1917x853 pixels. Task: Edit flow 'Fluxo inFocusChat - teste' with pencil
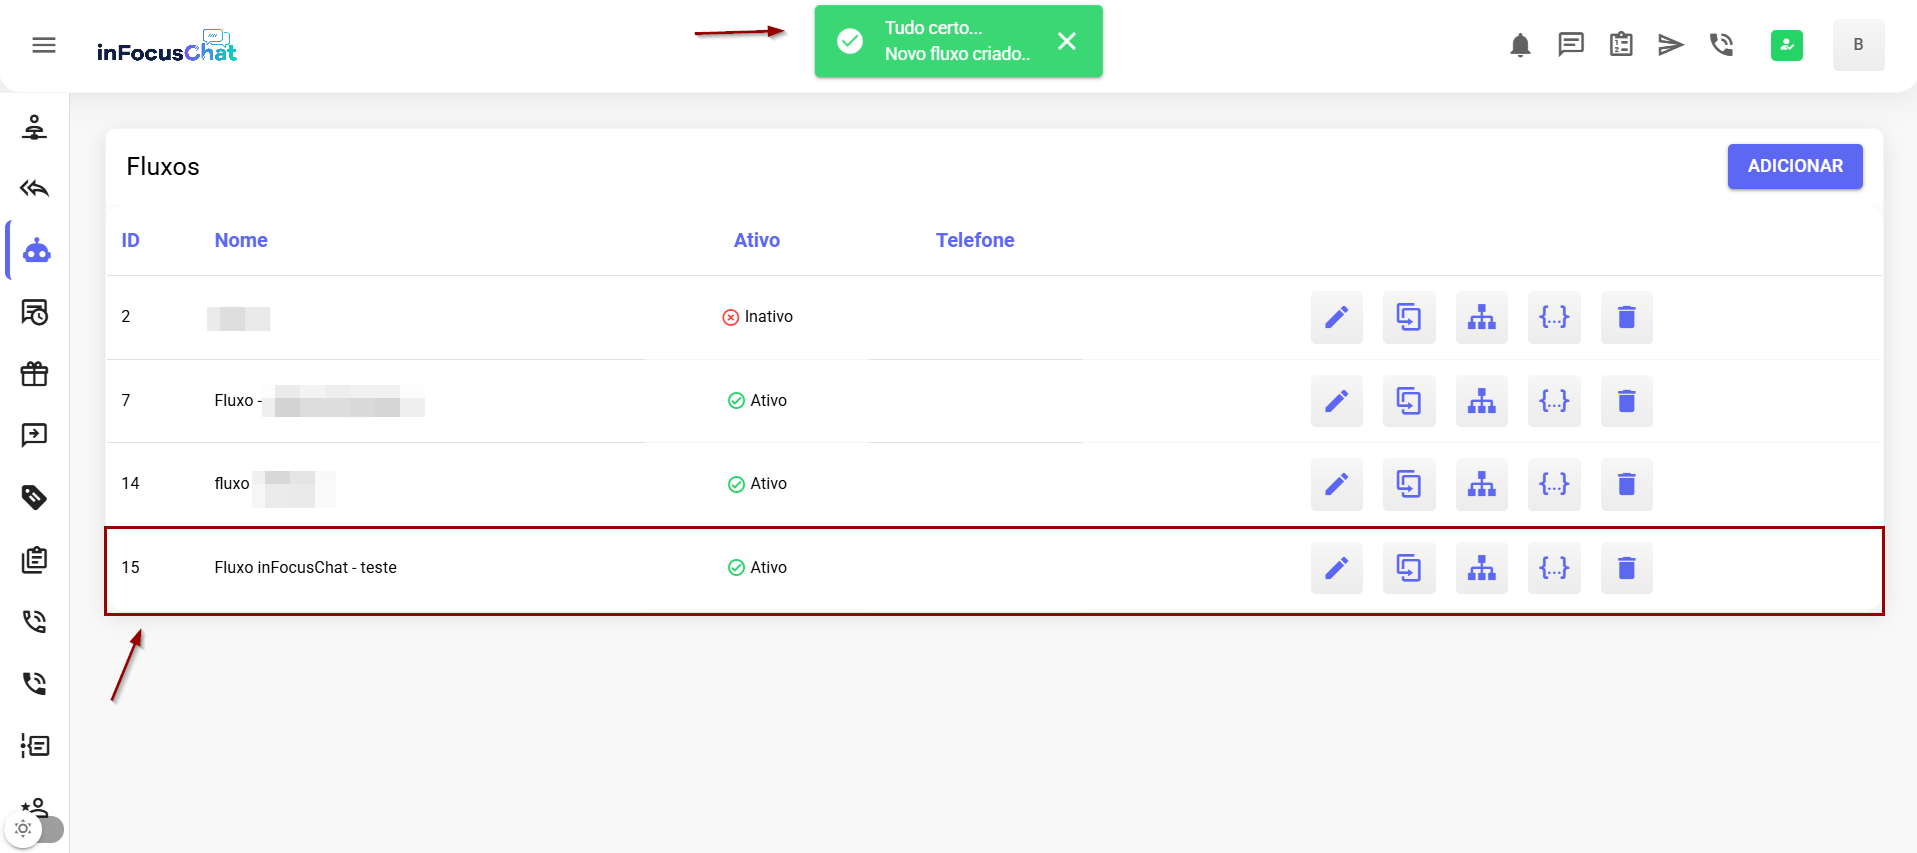1336,568
